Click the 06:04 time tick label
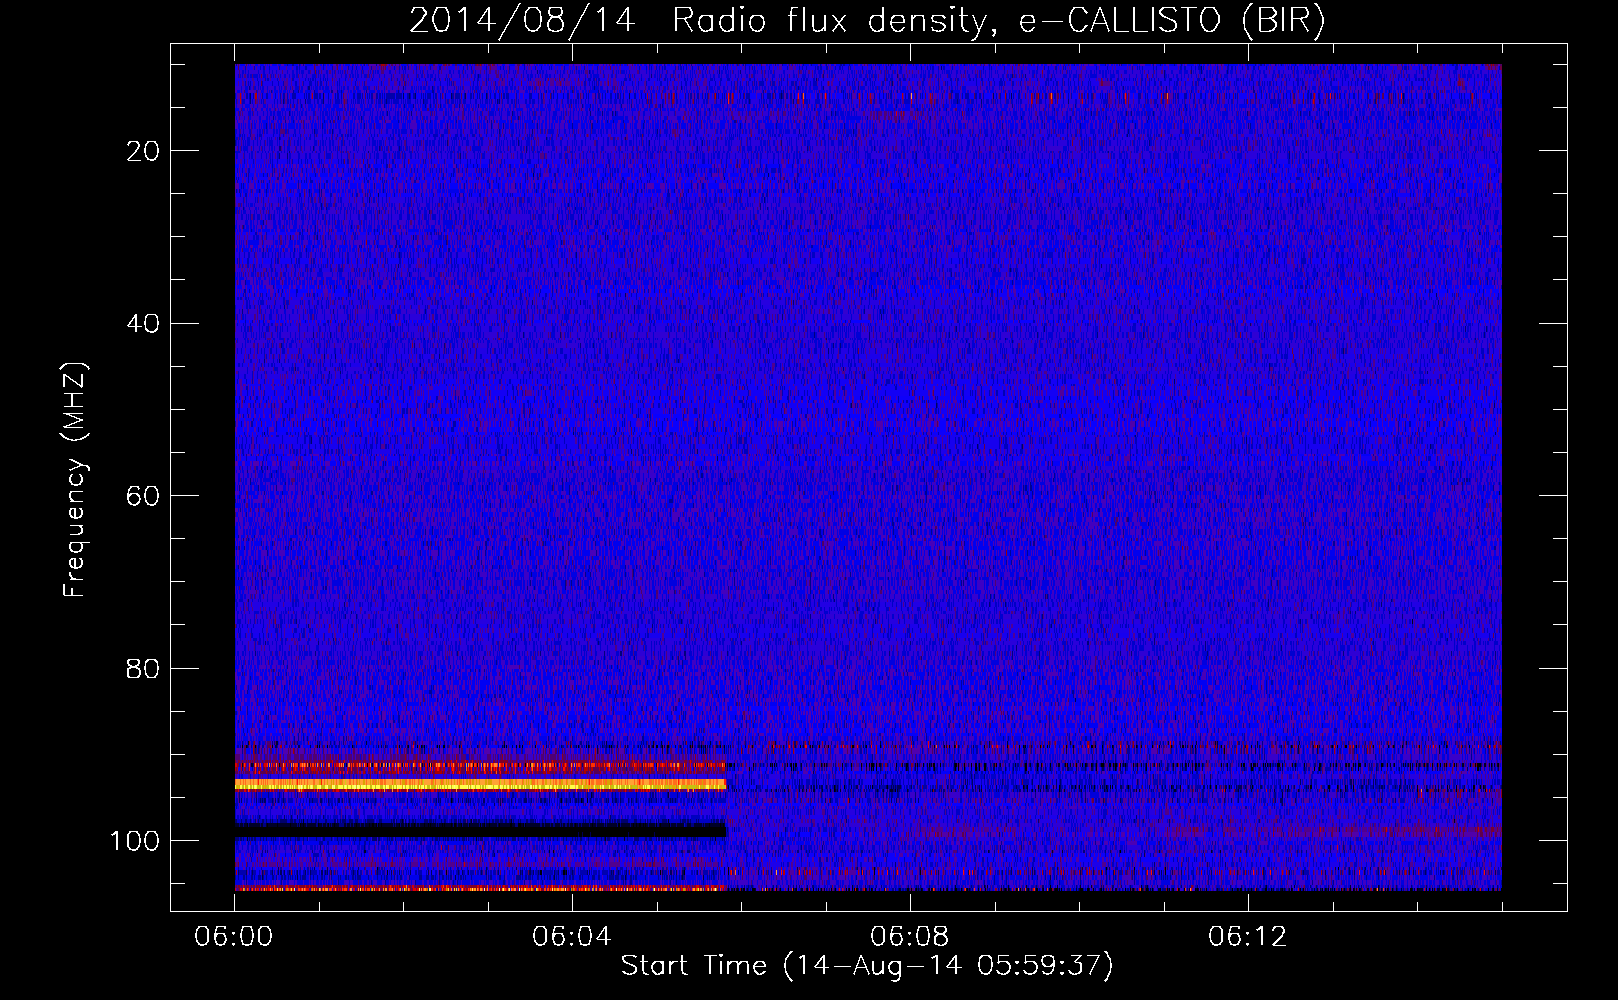Image resolution: width=1618 pixels, height=1000 pixels. click(x=572, y=937)
